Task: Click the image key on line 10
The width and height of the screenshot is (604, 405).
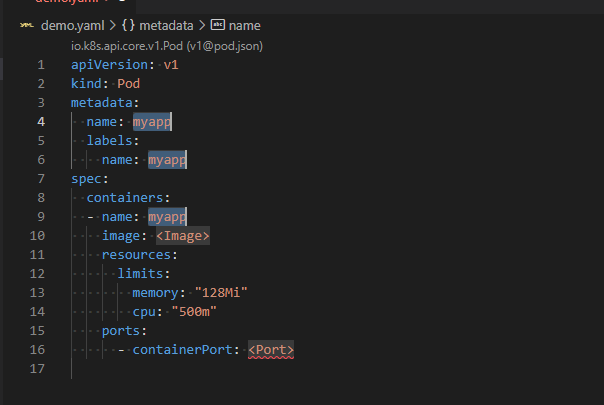Action: tap(121, 236)
